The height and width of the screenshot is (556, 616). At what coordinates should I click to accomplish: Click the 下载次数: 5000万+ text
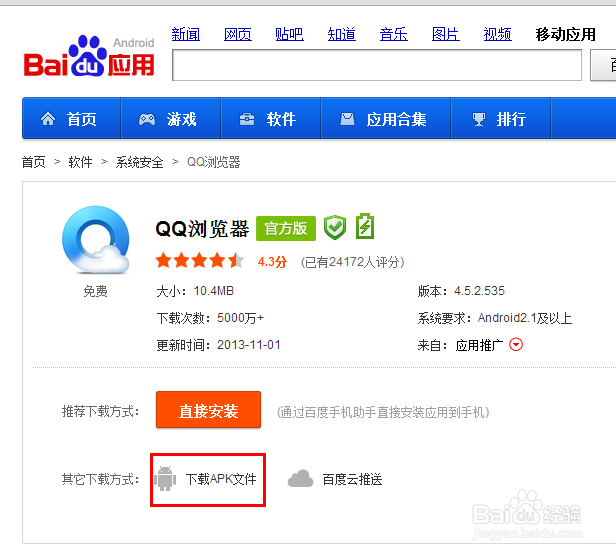[x=210, y=318]
